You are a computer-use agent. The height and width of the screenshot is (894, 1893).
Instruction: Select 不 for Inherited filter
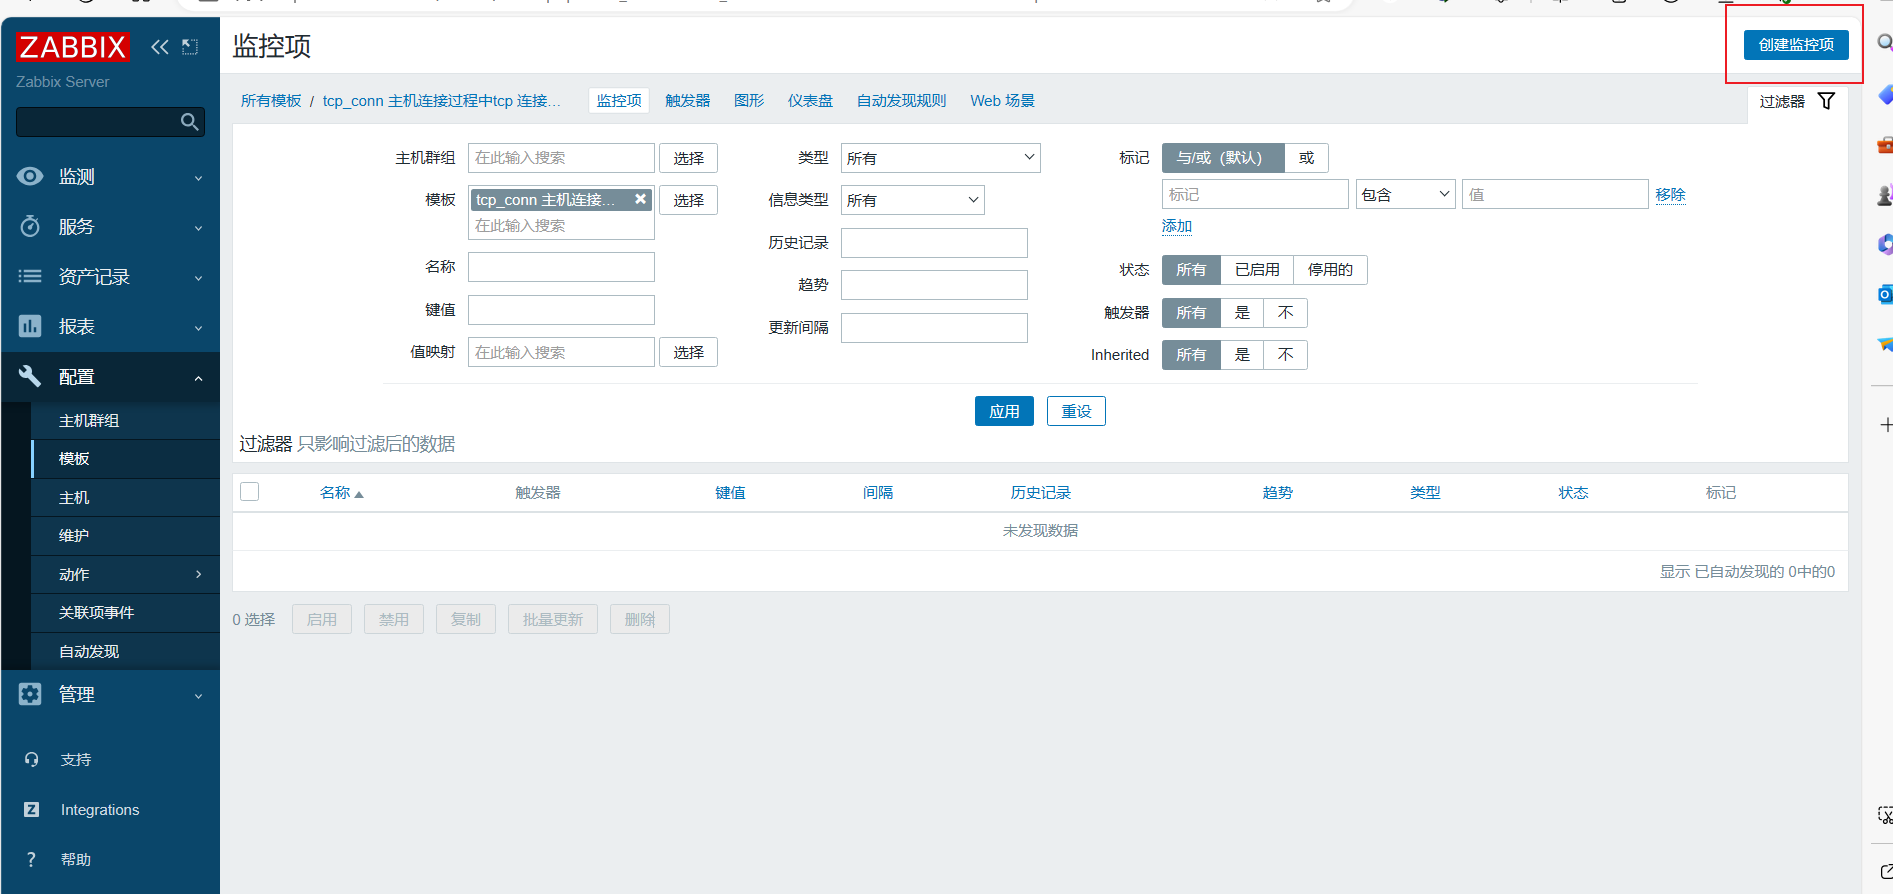1286,355
